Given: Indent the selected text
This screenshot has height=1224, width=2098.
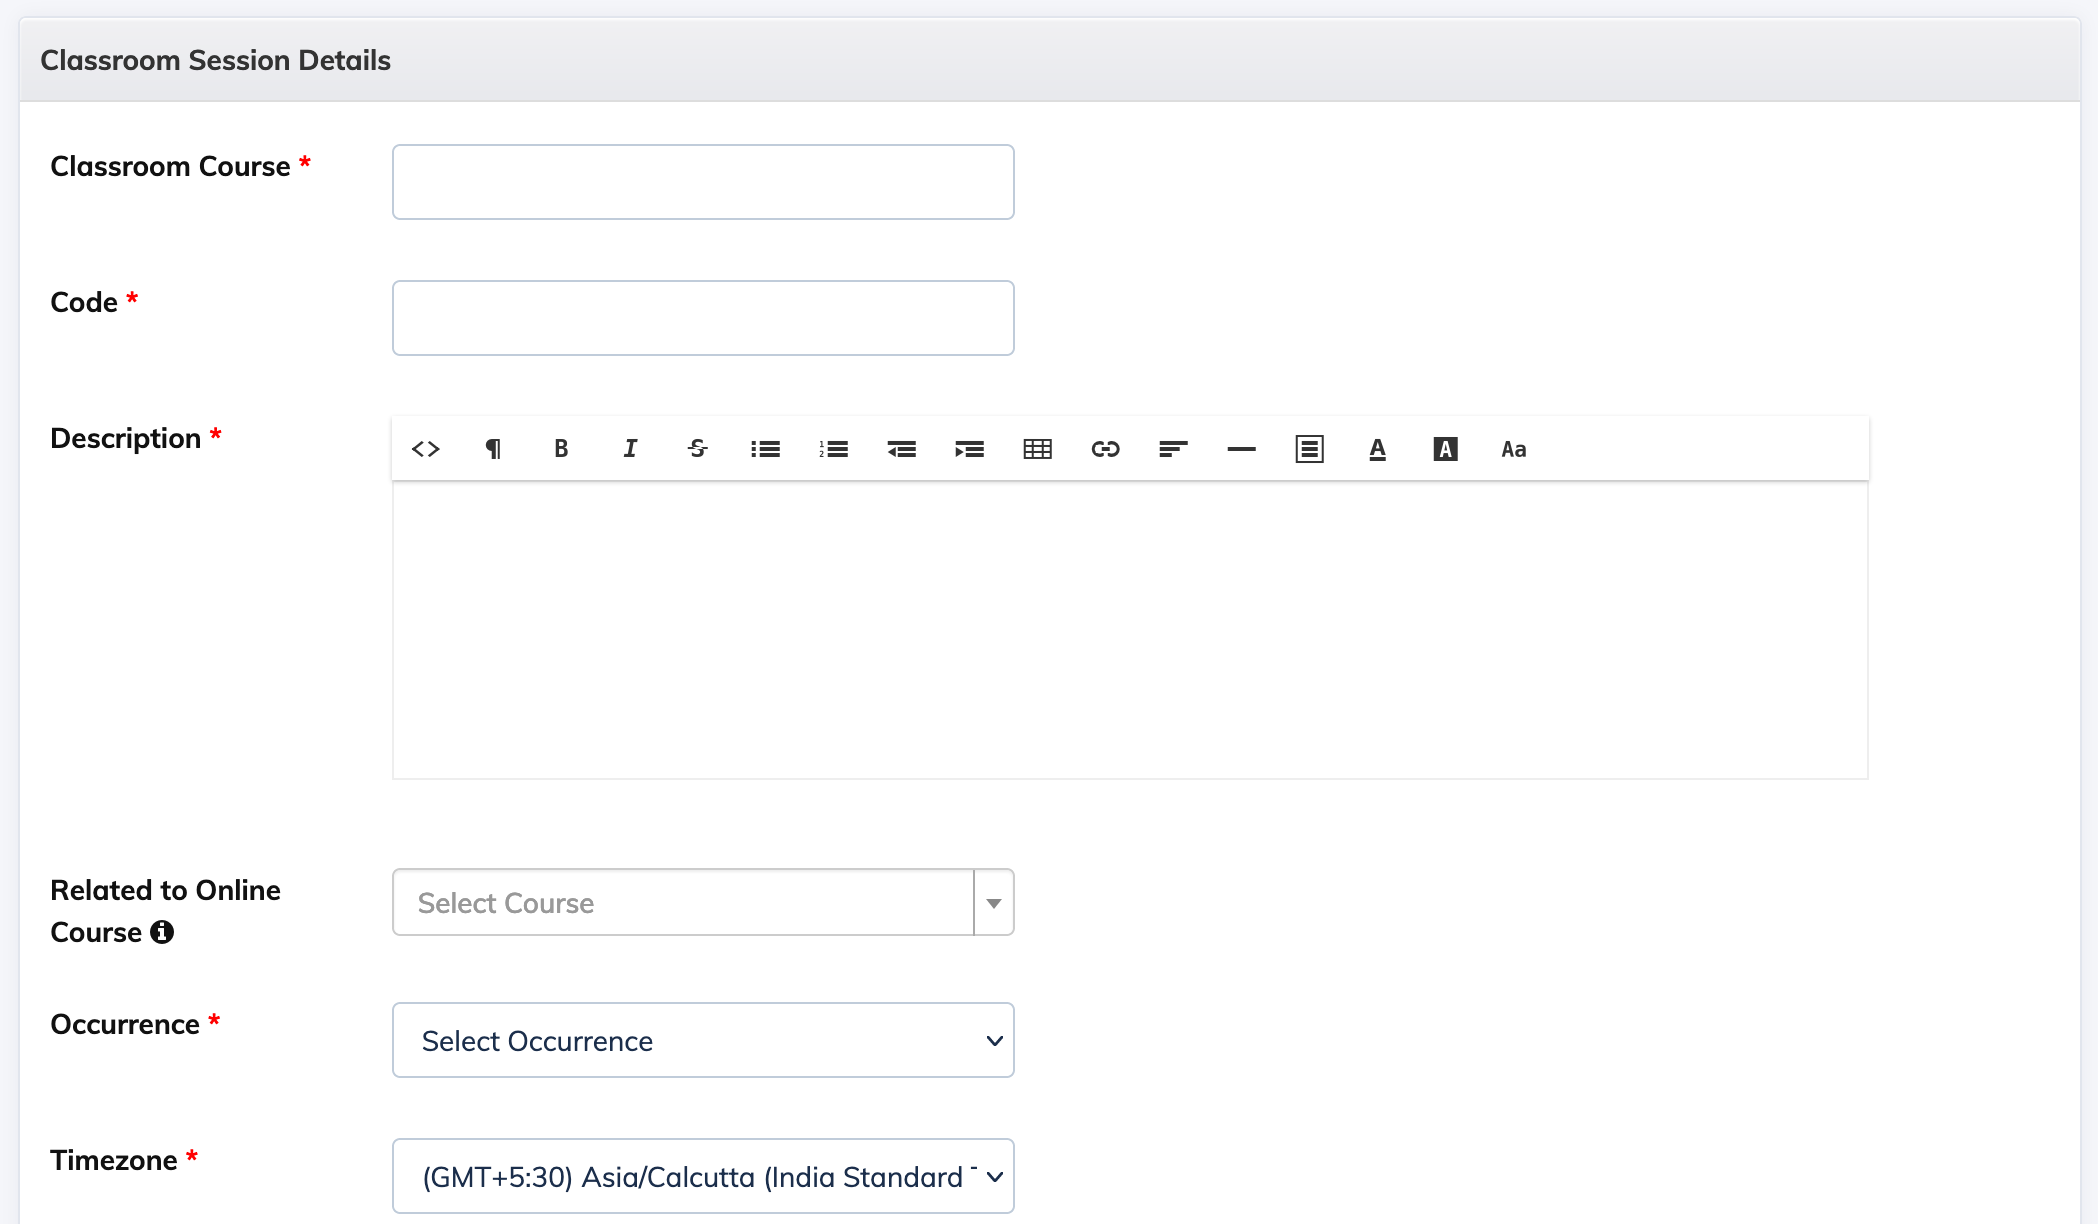Looking at the screenshot, I should pos(970,449).
